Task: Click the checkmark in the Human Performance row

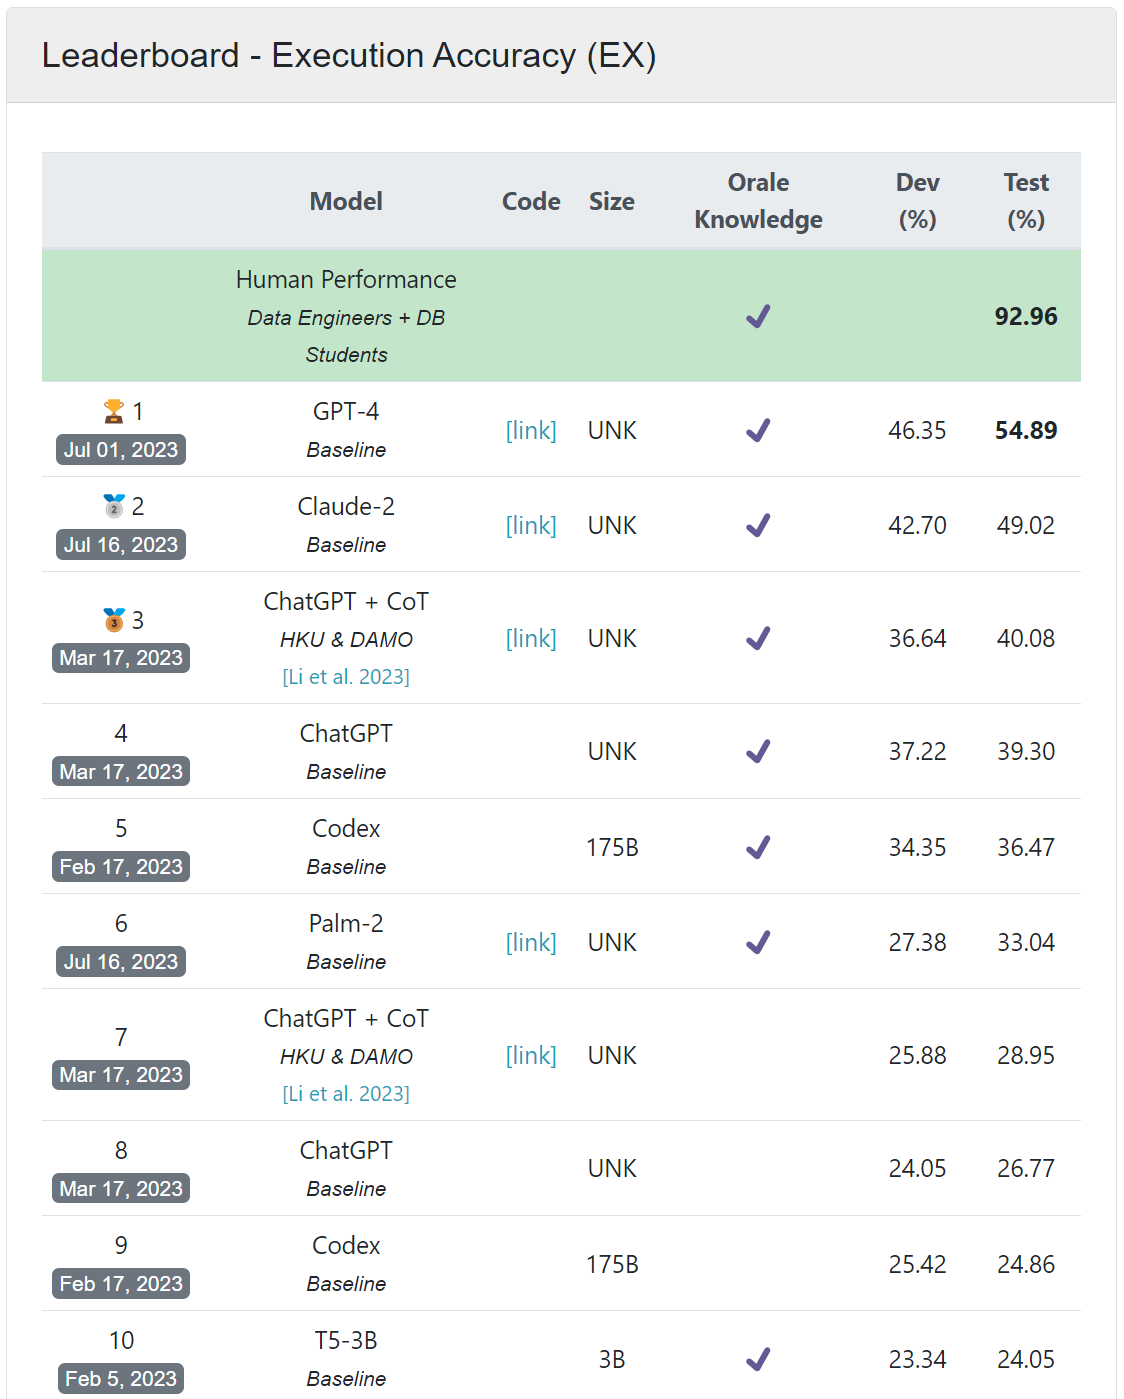Action: click(x=758, y=315)
